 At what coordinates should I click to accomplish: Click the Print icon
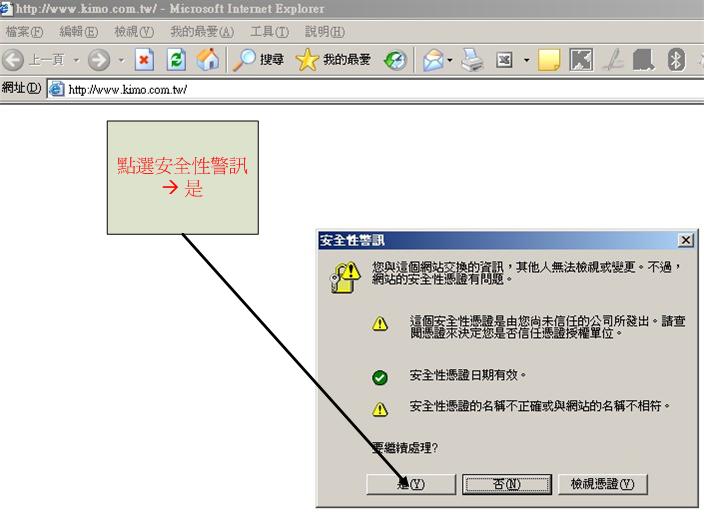(473, 60)
